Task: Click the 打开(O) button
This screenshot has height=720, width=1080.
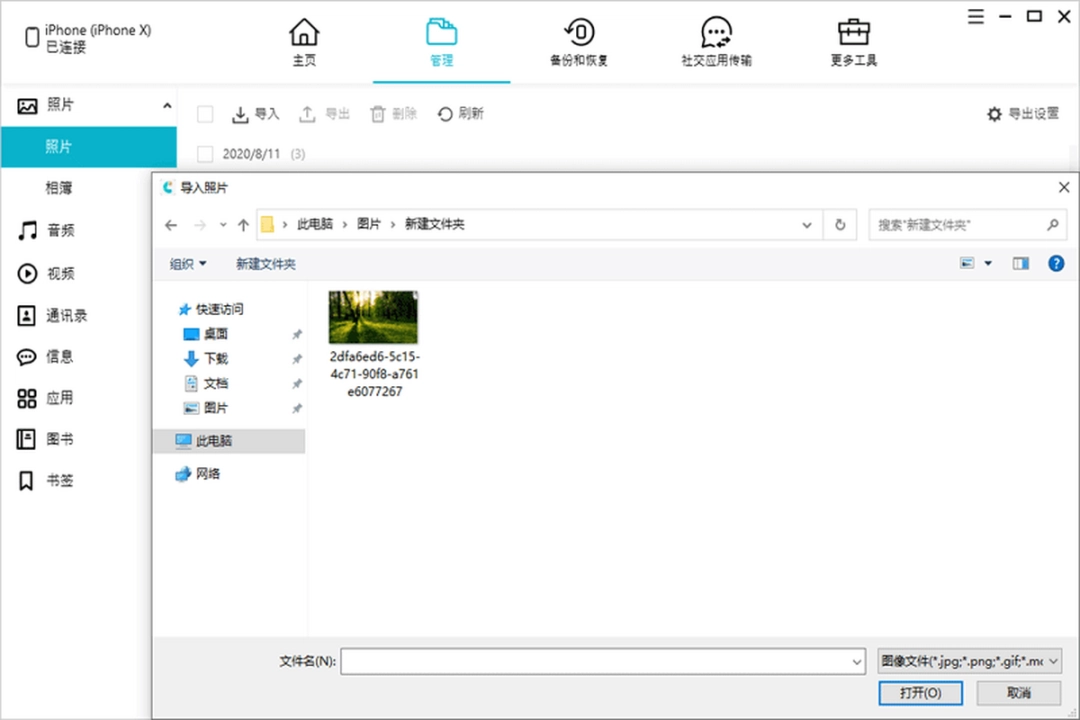Action: [919, 692]
